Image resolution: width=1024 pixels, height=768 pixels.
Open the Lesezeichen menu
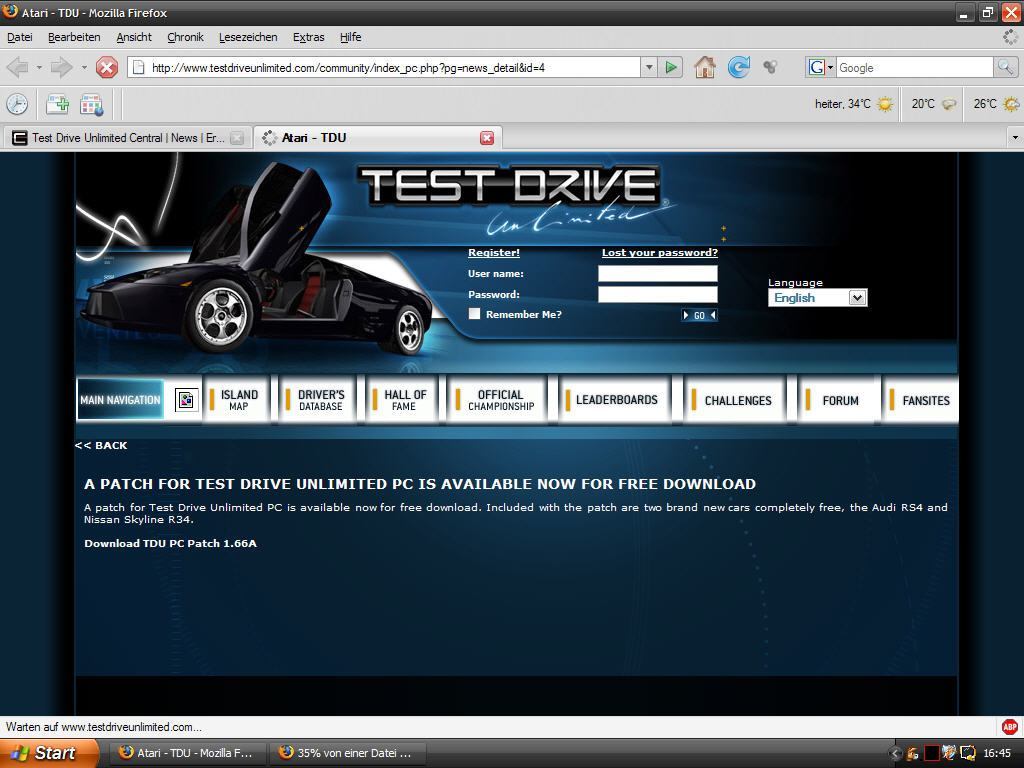pos(248,37)
